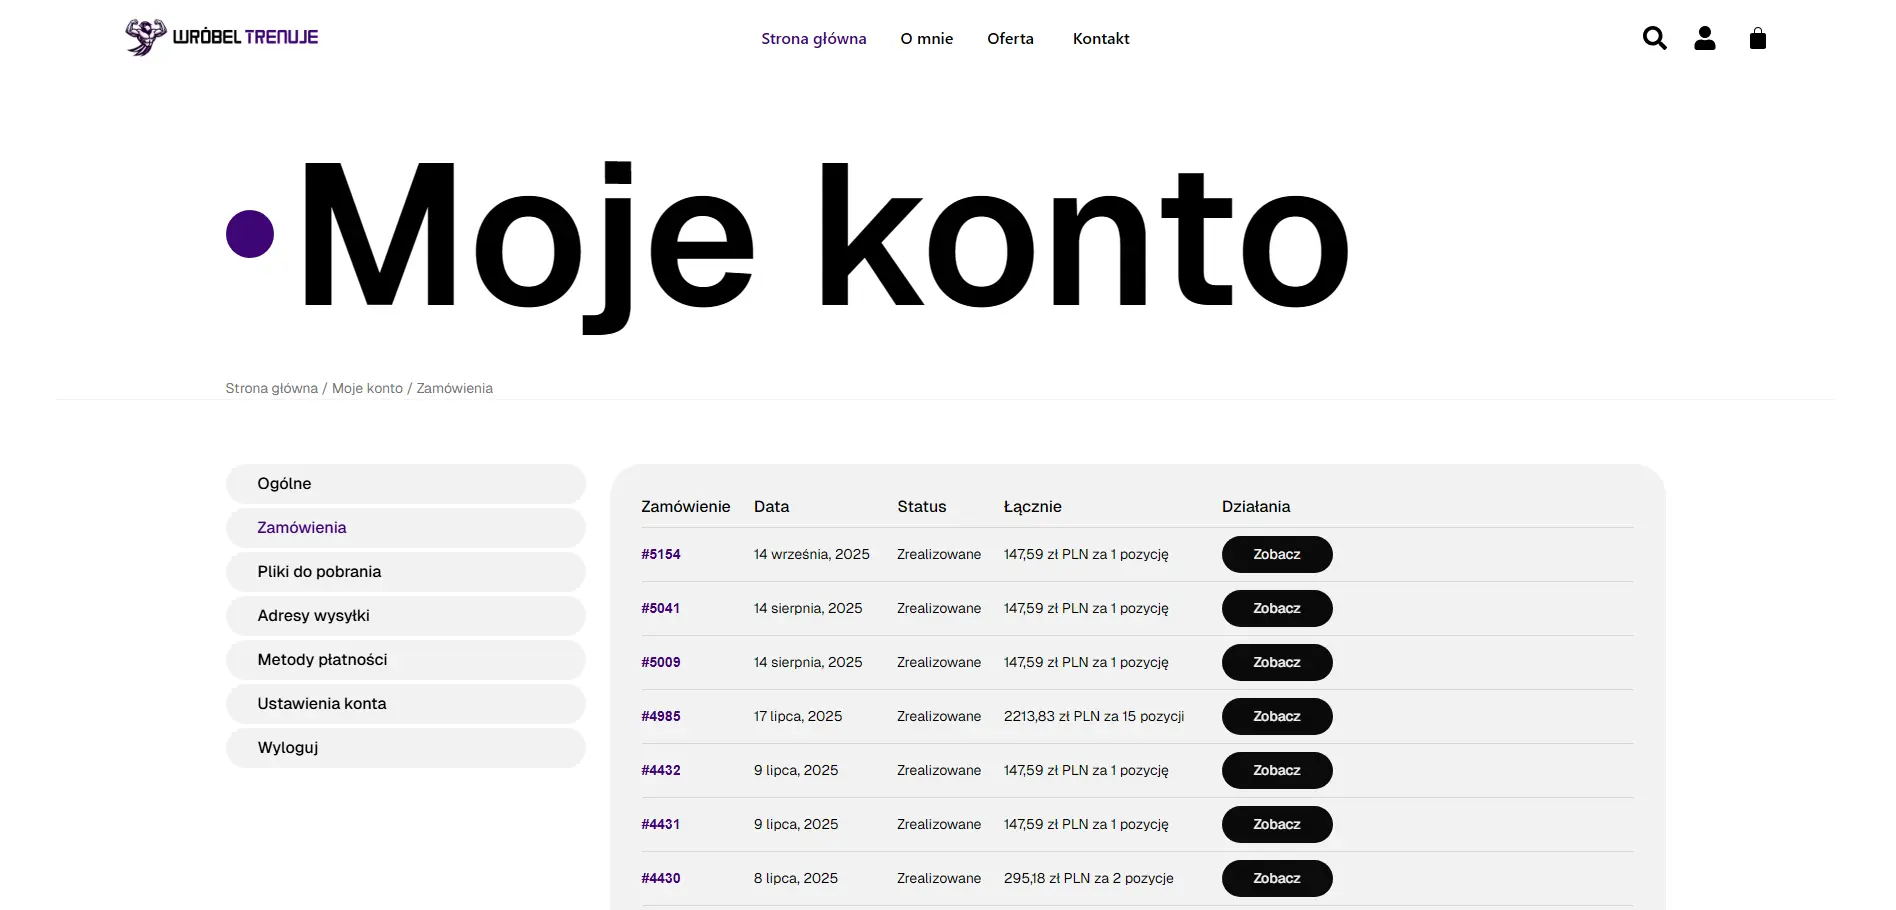Open the shopping bag icon

tap(1757, 38)
